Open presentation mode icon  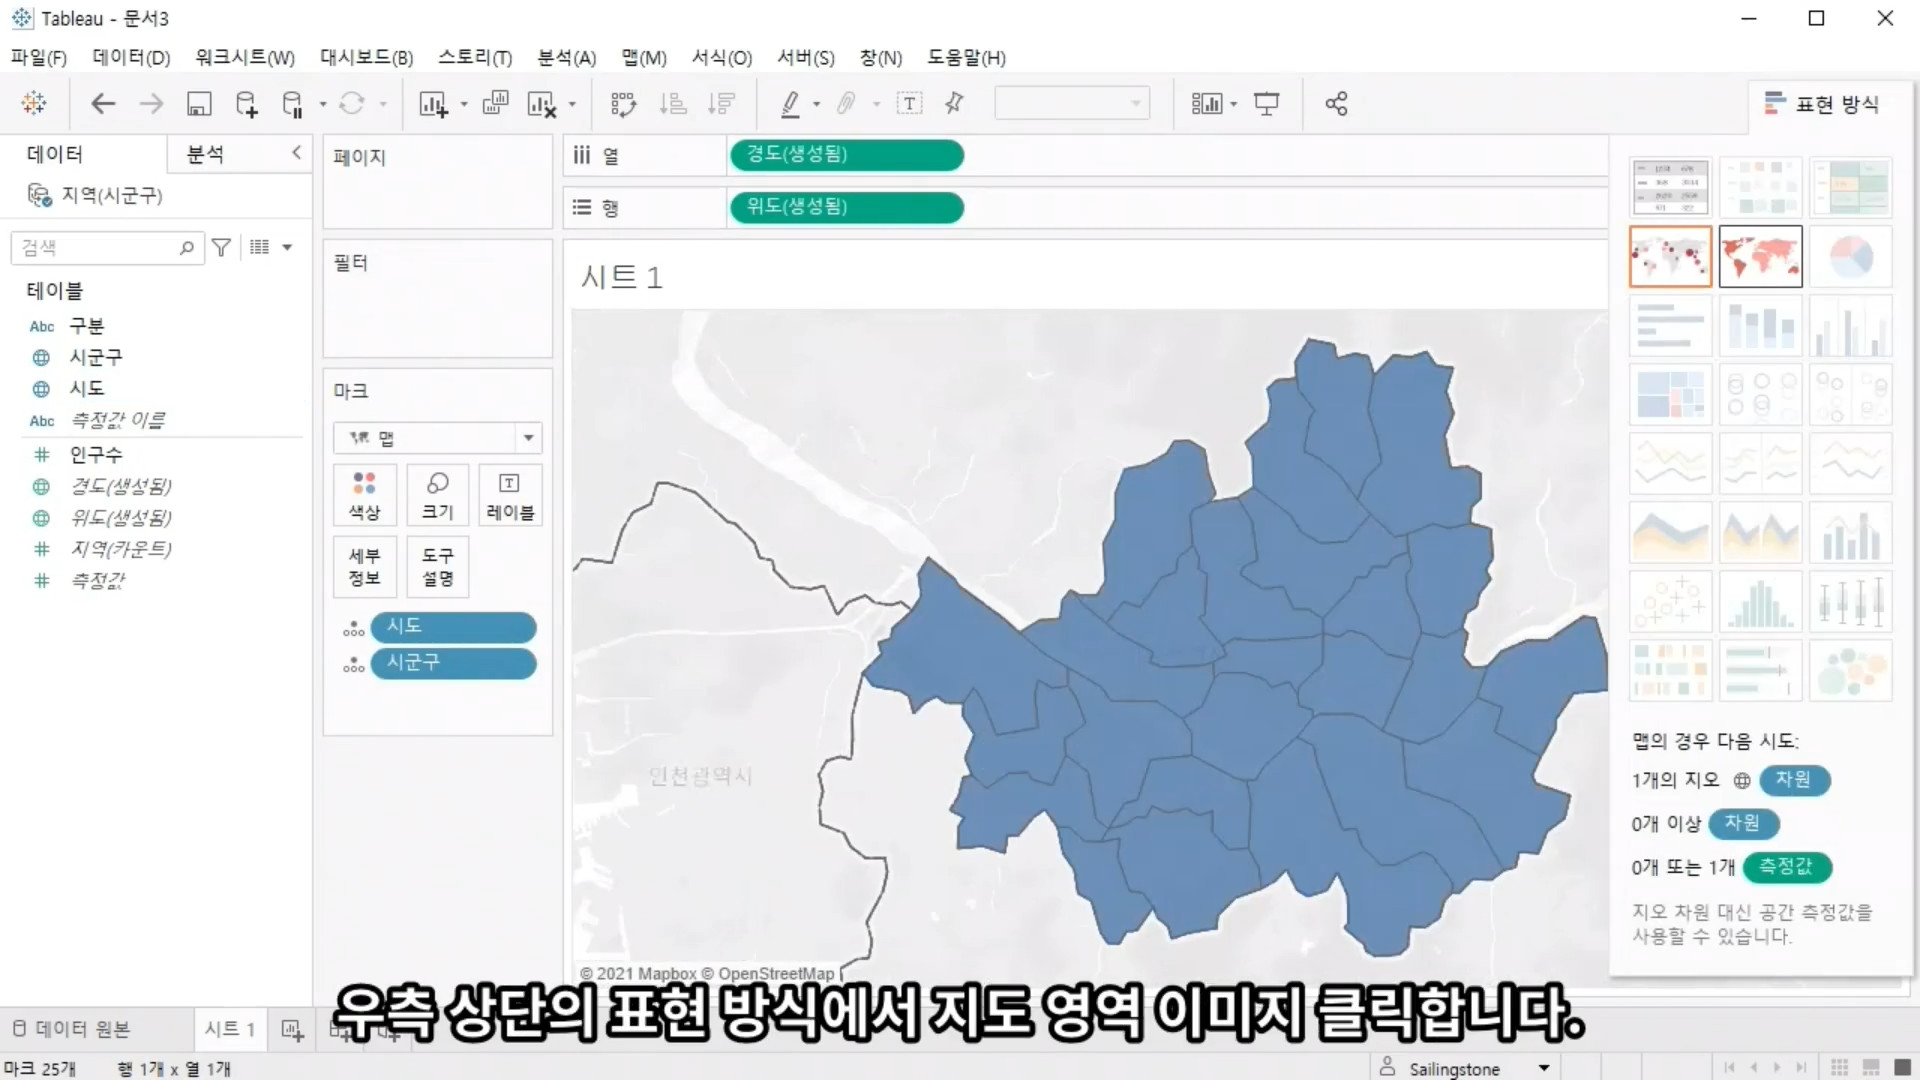click(x=1266, y=104)
